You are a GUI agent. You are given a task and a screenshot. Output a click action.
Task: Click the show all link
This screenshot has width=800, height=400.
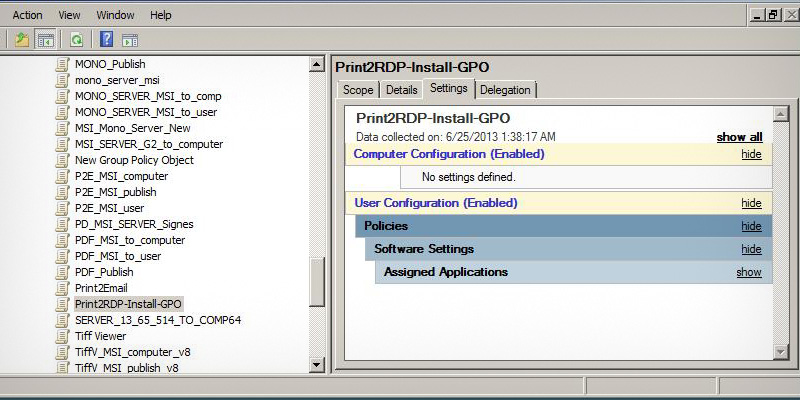[739, 137]
